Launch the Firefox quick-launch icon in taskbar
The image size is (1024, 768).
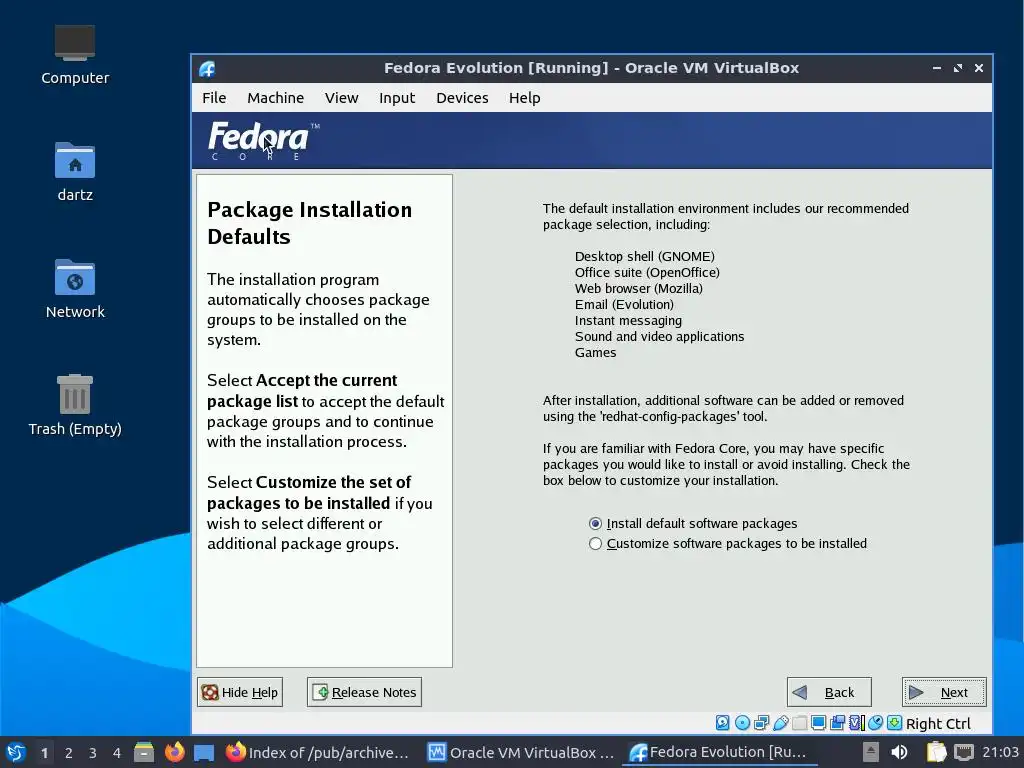point(174,752)
